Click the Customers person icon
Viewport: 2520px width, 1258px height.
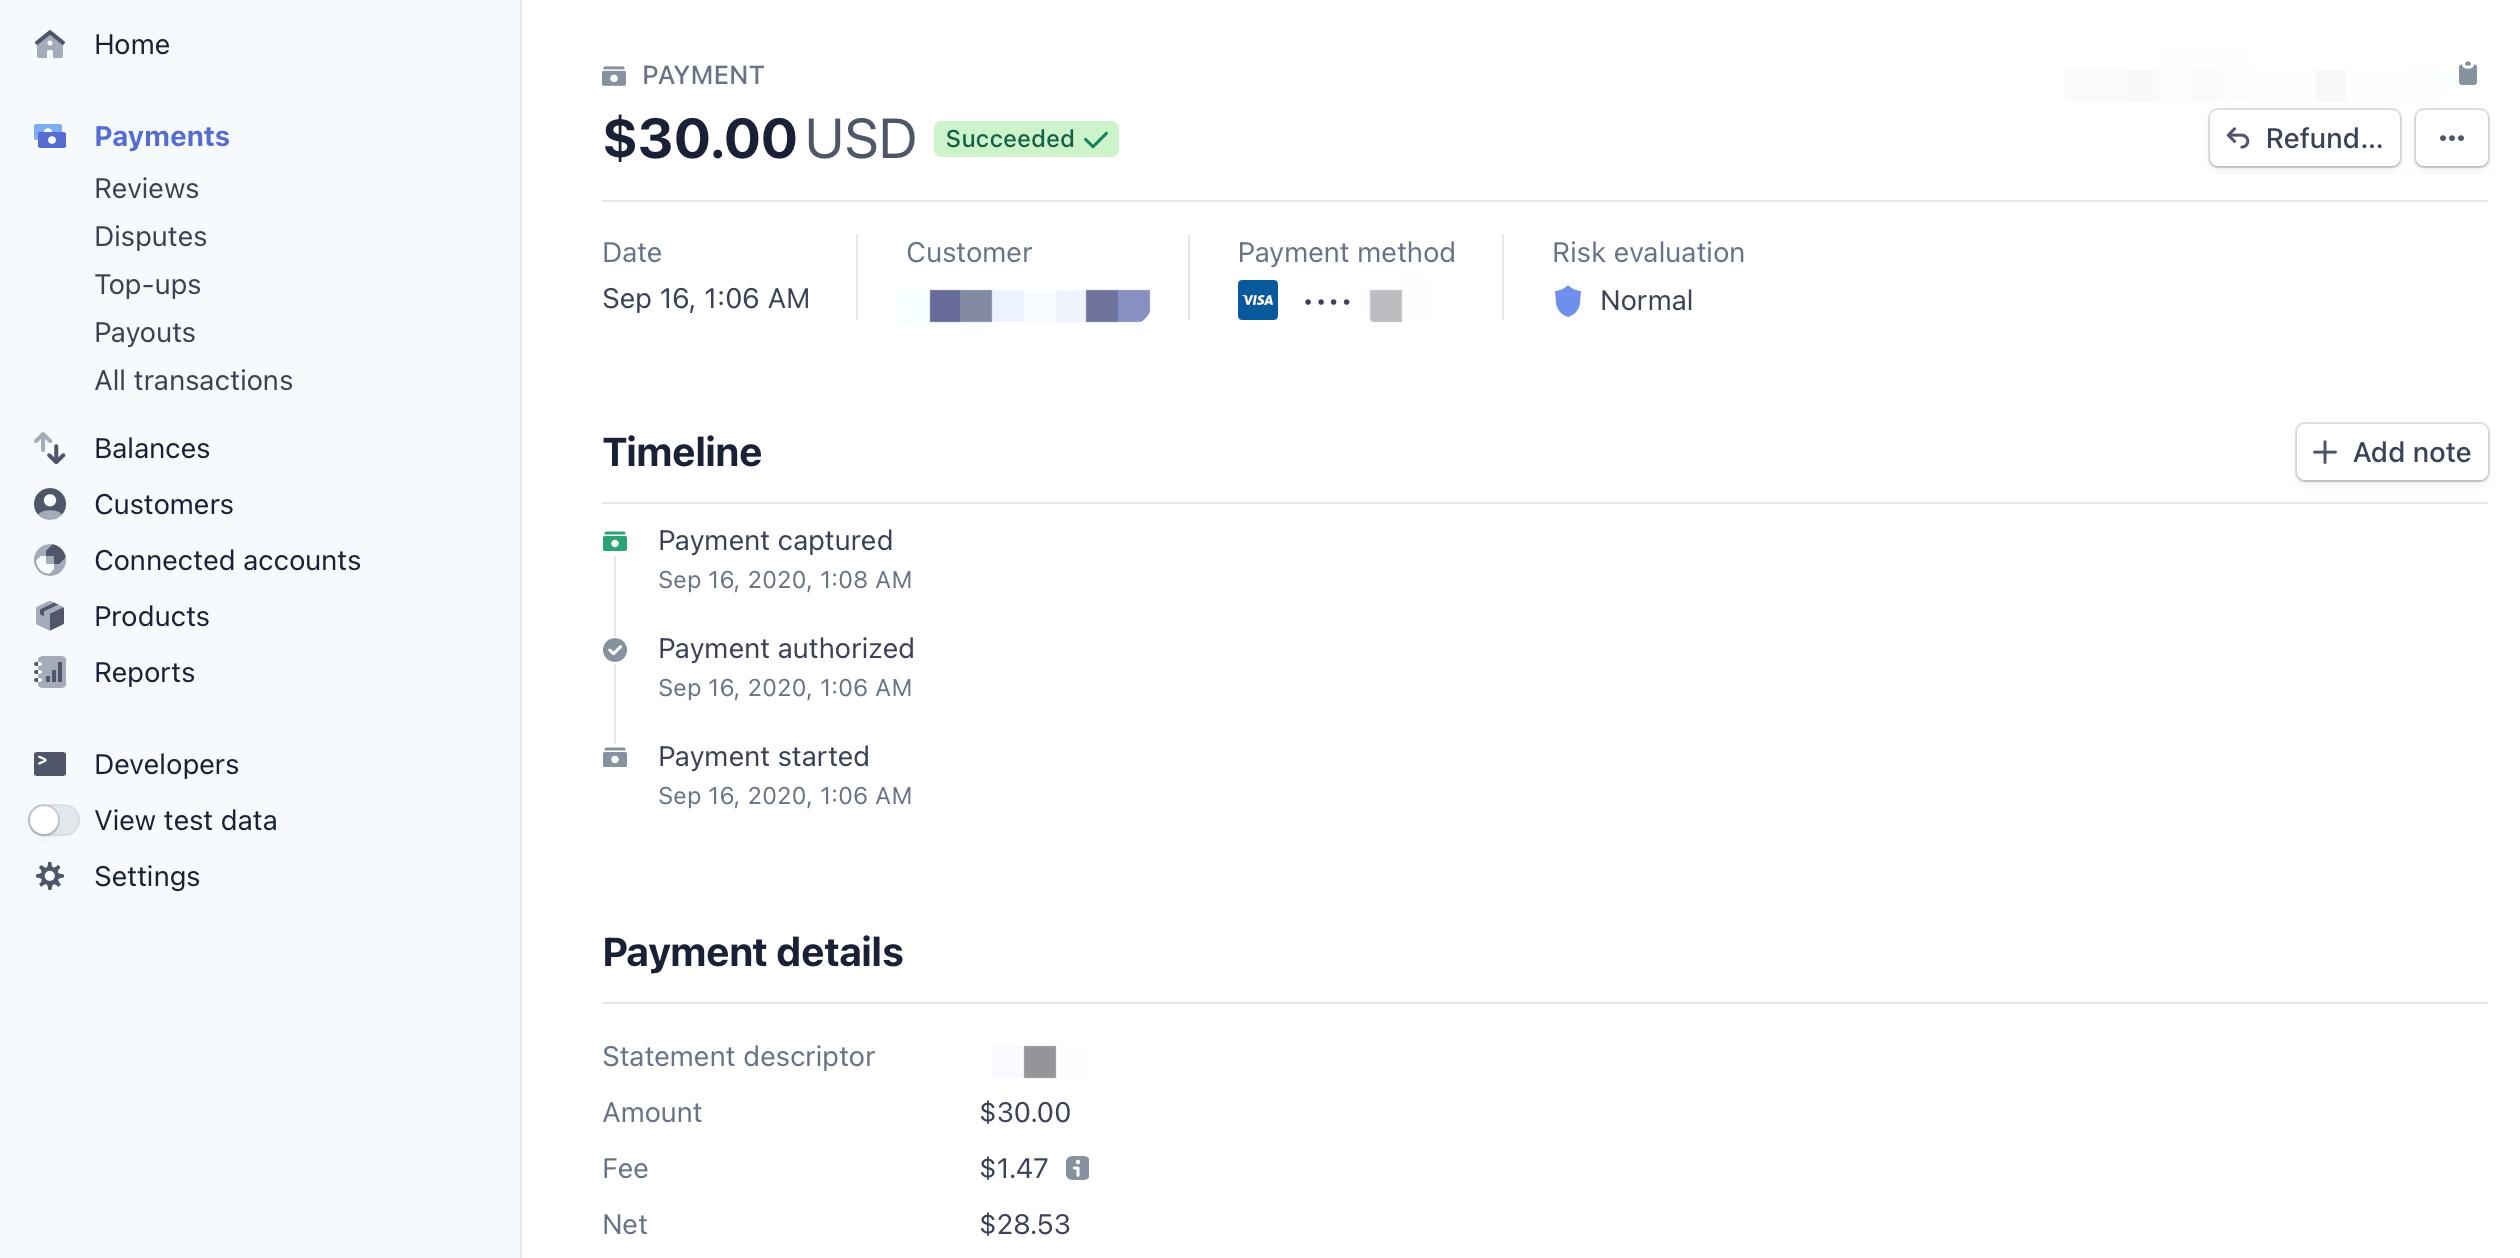[x=50, y=504]
